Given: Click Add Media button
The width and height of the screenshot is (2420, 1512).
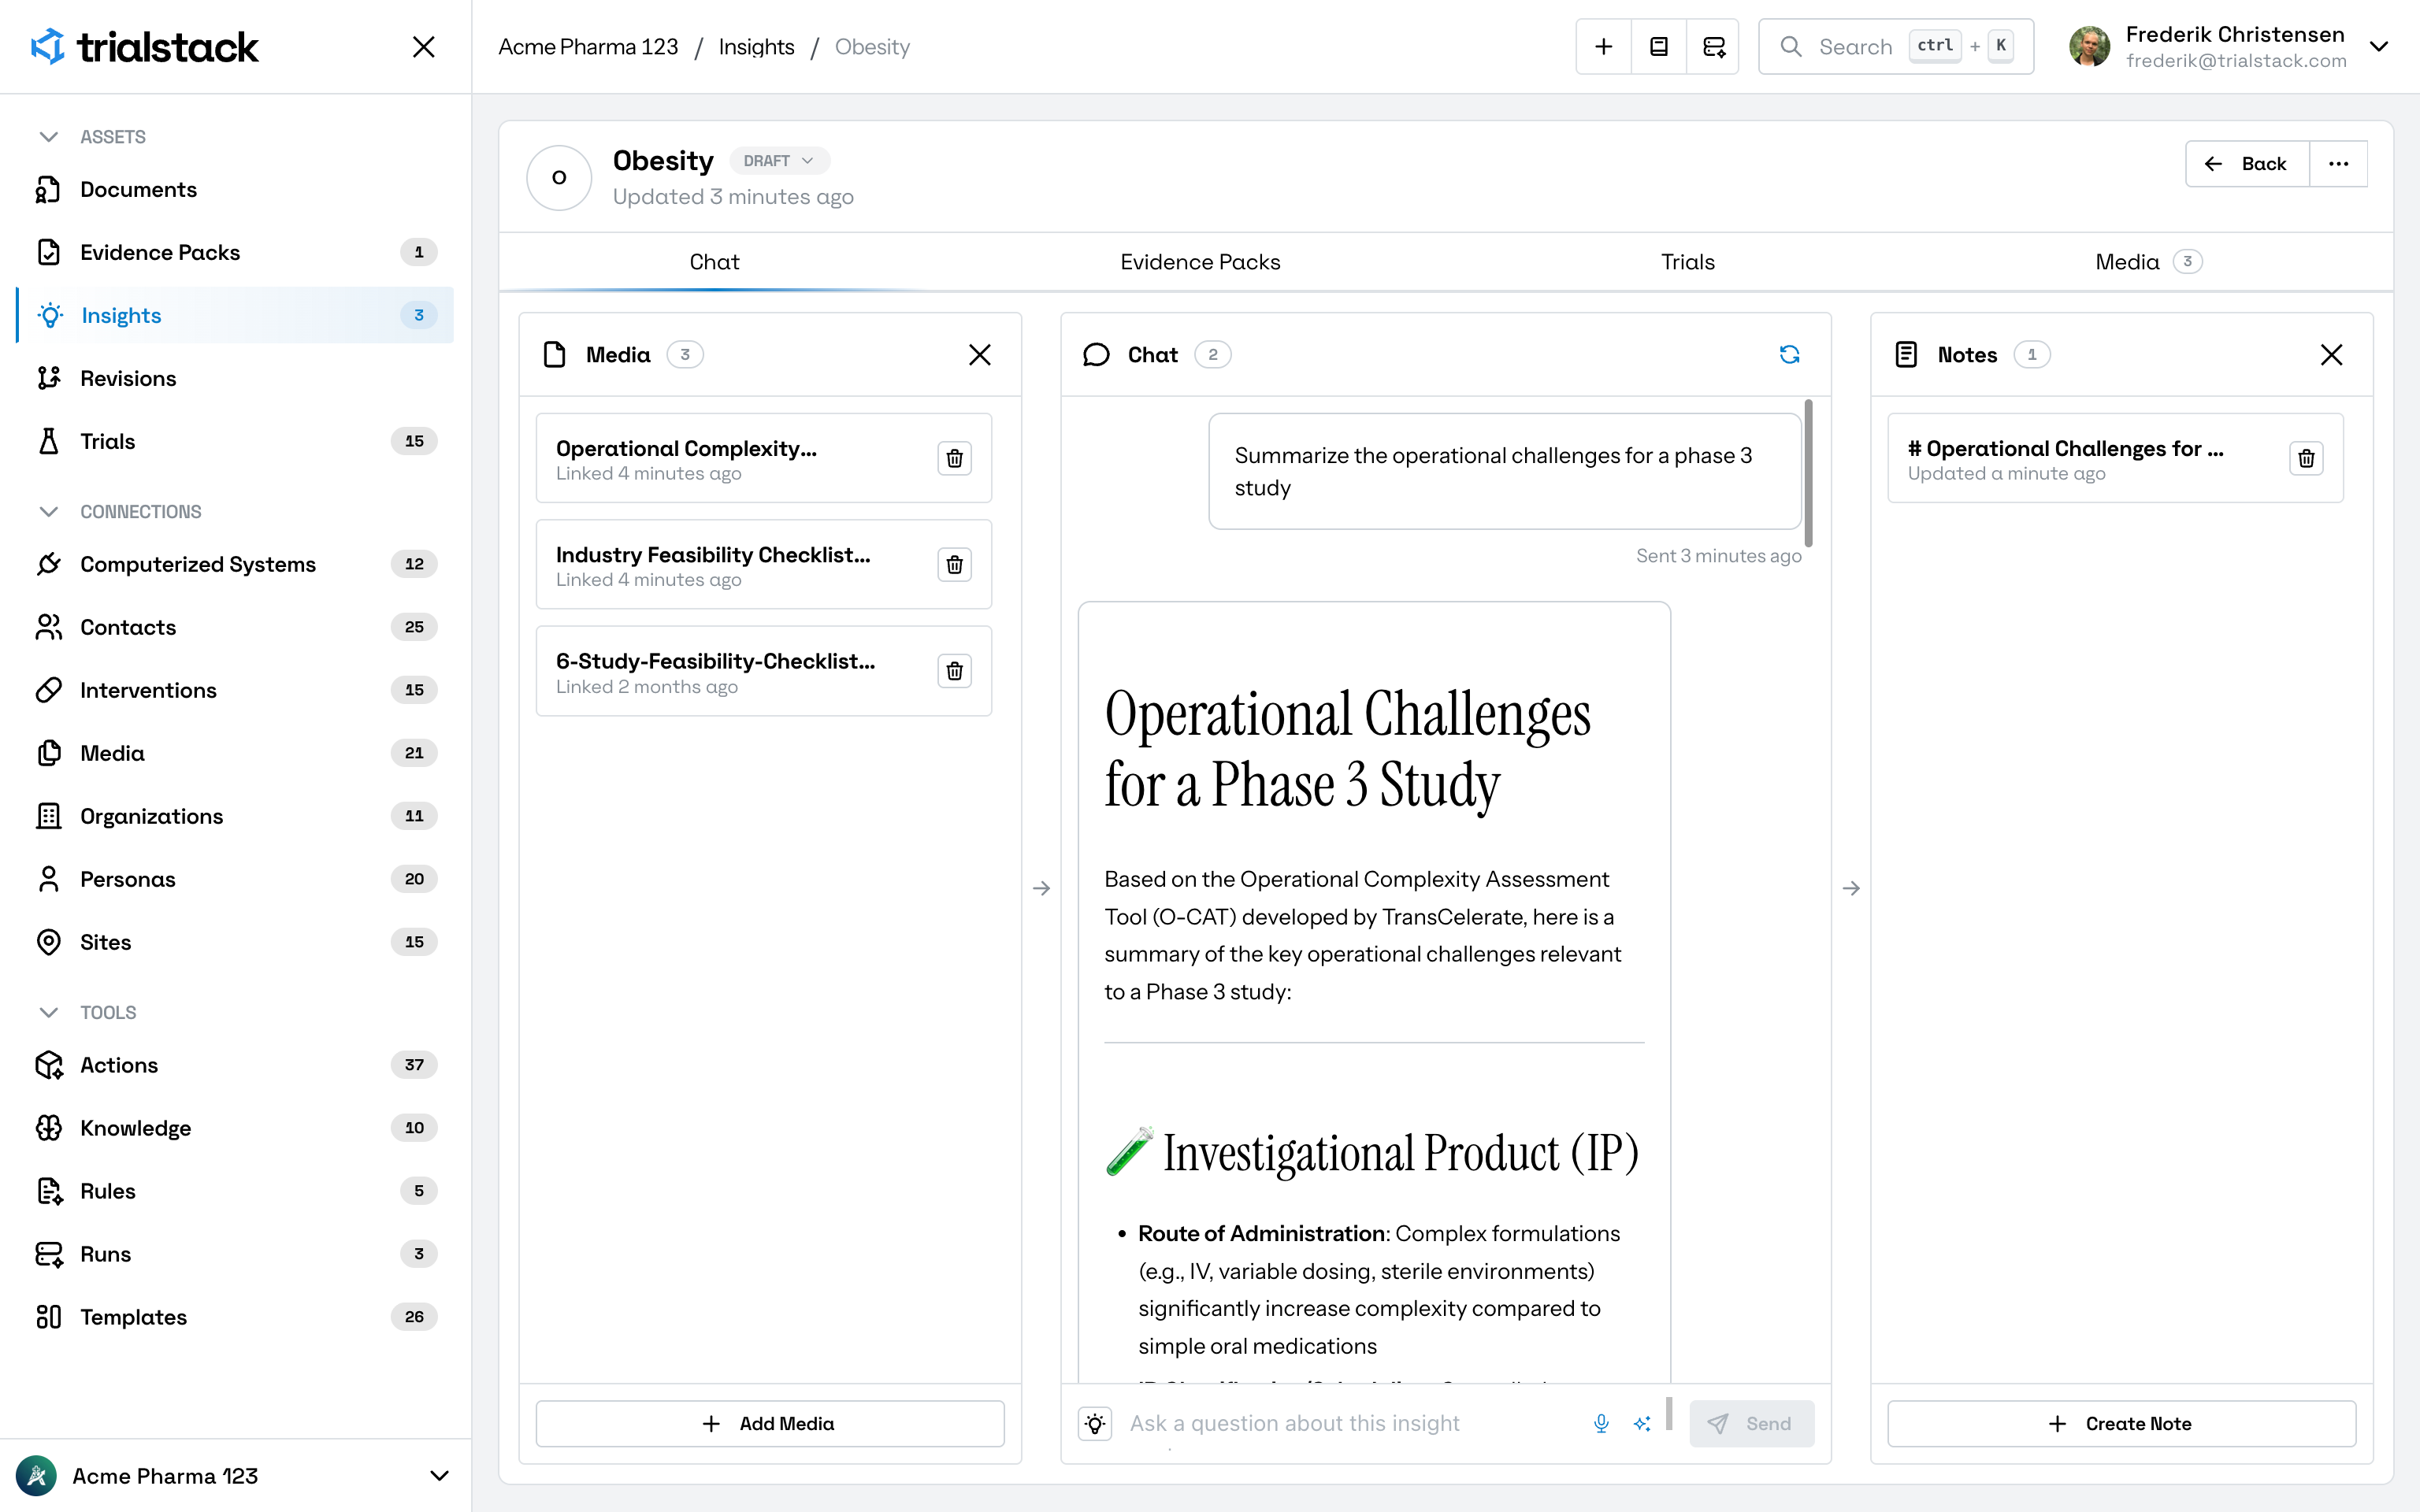Looking at the screenshot, I should (x=770, y=1423).
